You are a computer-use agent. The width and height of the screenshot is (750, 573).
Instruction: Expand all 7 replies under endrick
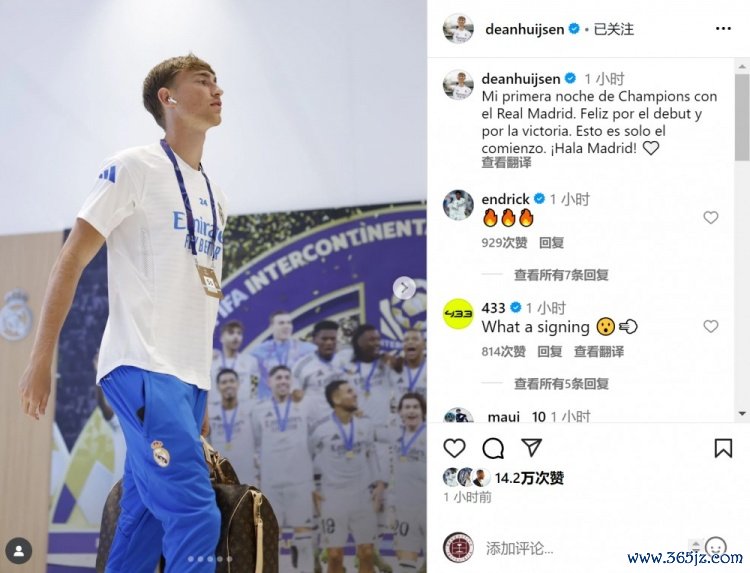[561, 275]
